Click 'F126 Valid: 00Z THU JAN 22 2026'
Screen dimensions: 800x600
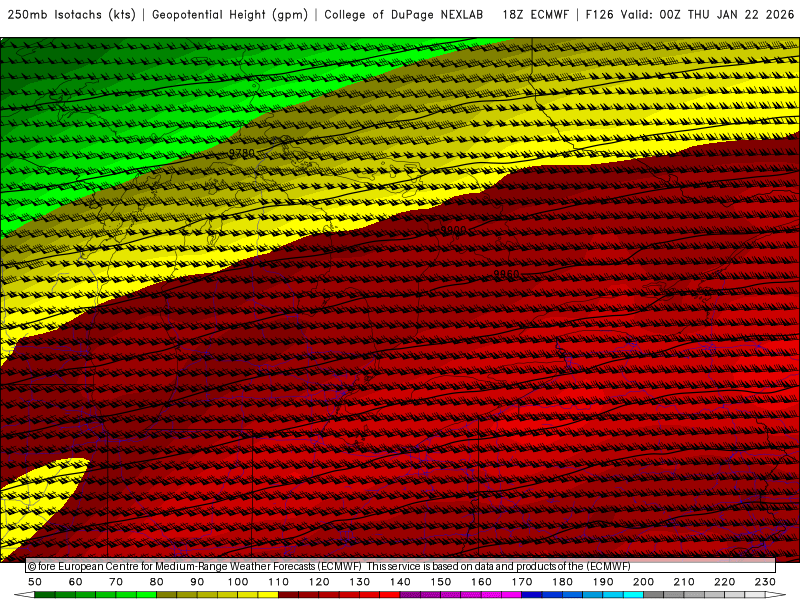(x=690, y=15)
